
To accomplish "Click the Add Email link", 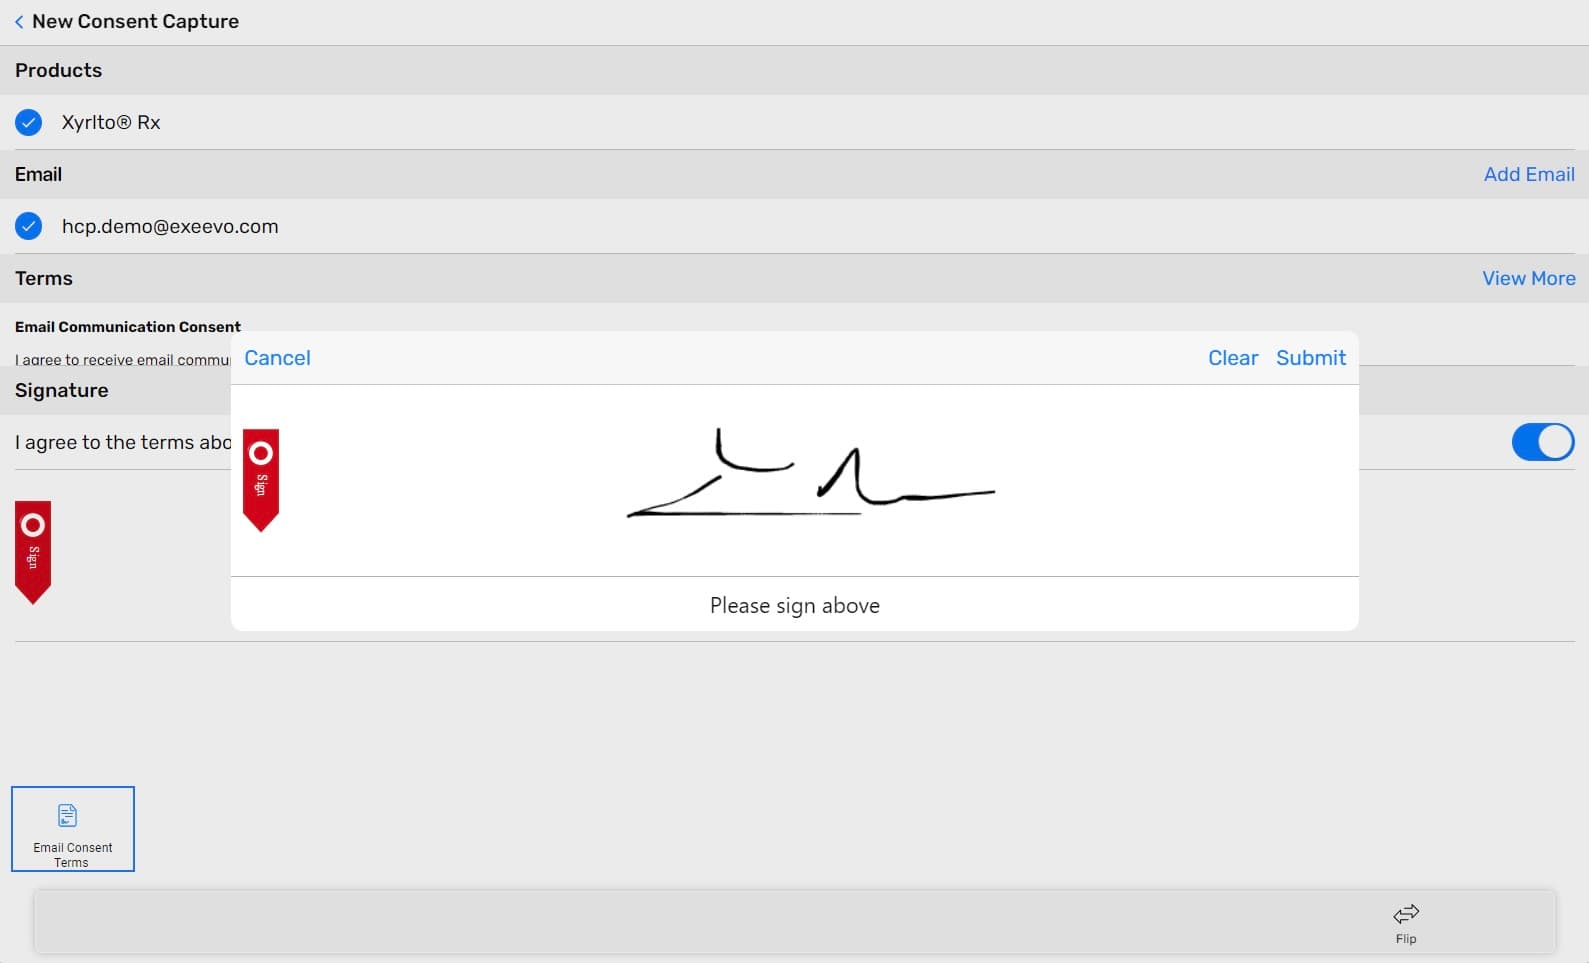I will click(x=1529, y=174).
